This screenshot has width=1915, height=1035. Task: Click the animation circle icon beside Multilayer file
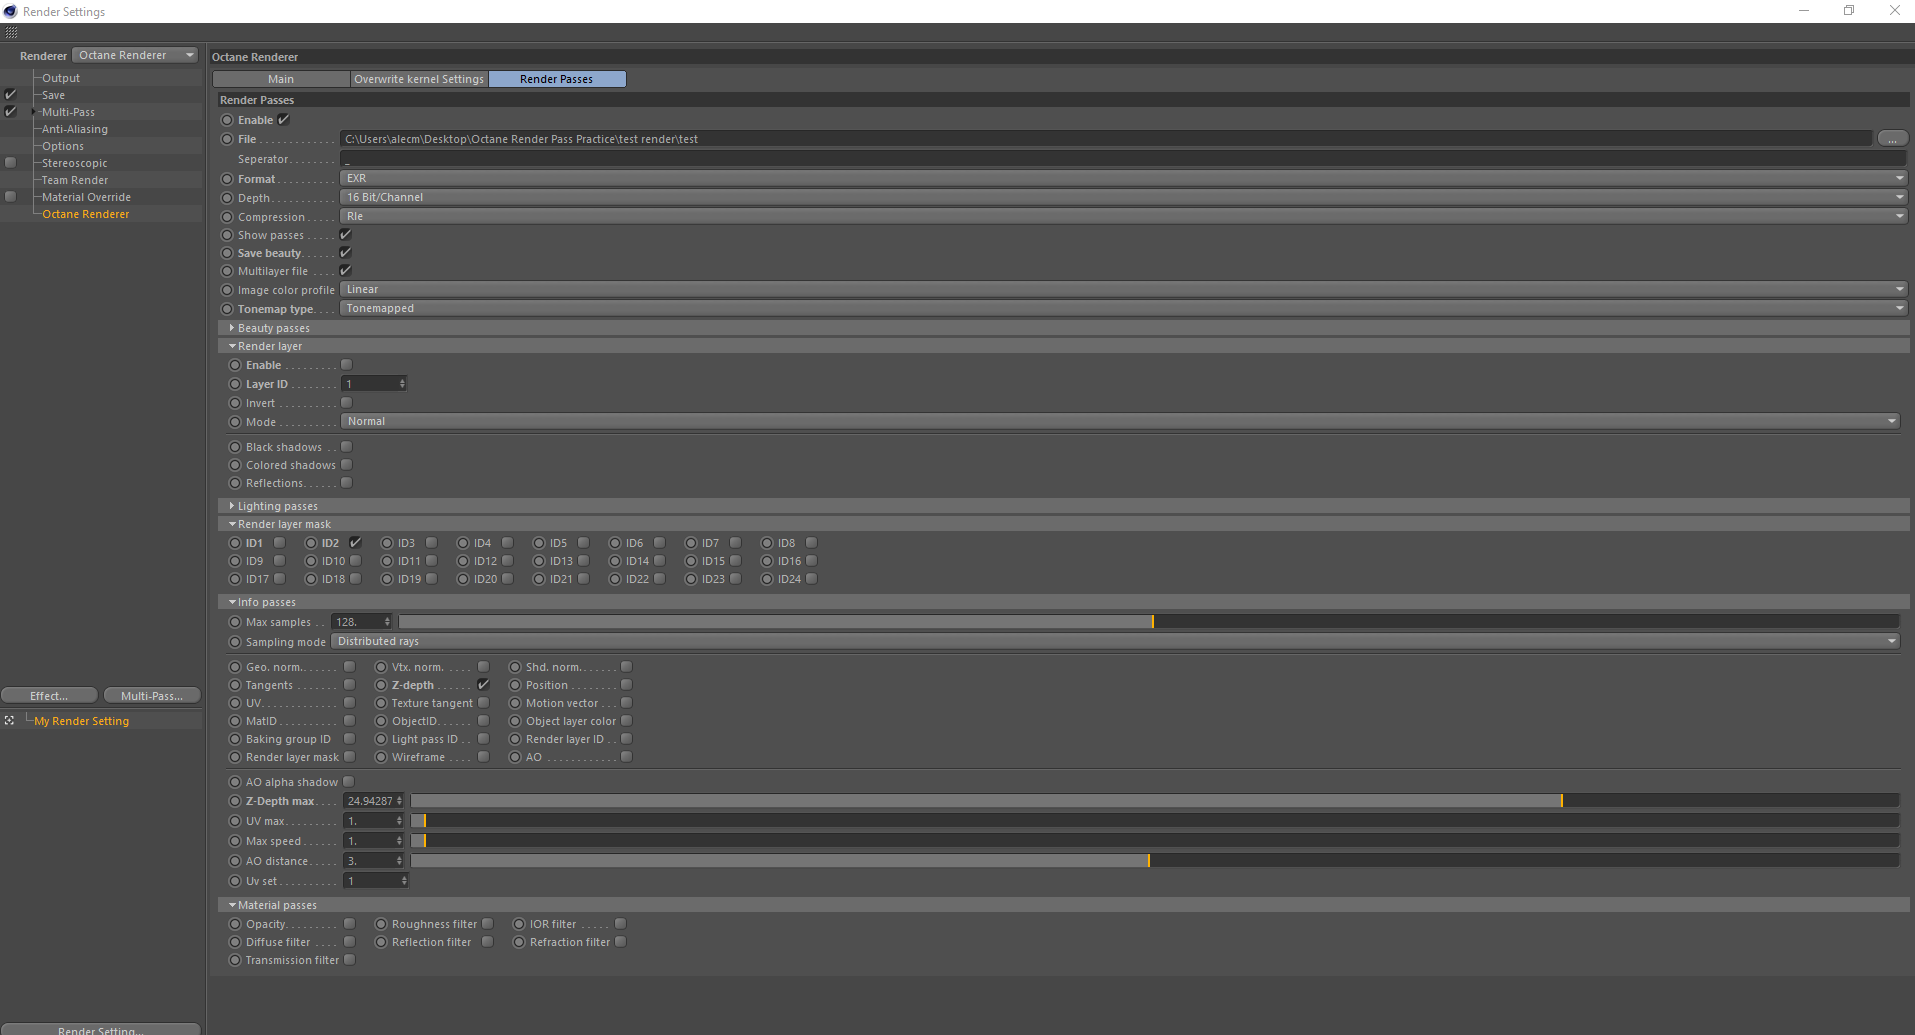(x=227, y=271)
